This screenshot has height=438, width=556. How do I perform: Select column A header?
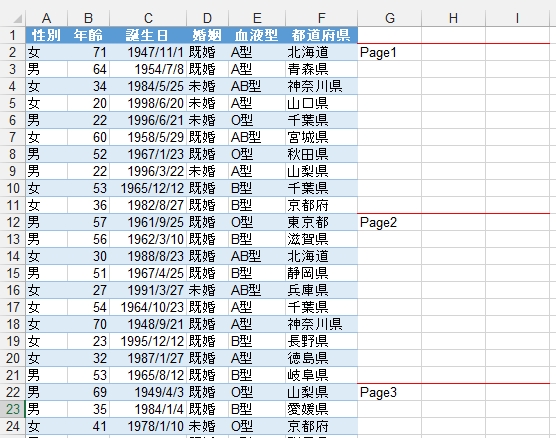(46, 18)
